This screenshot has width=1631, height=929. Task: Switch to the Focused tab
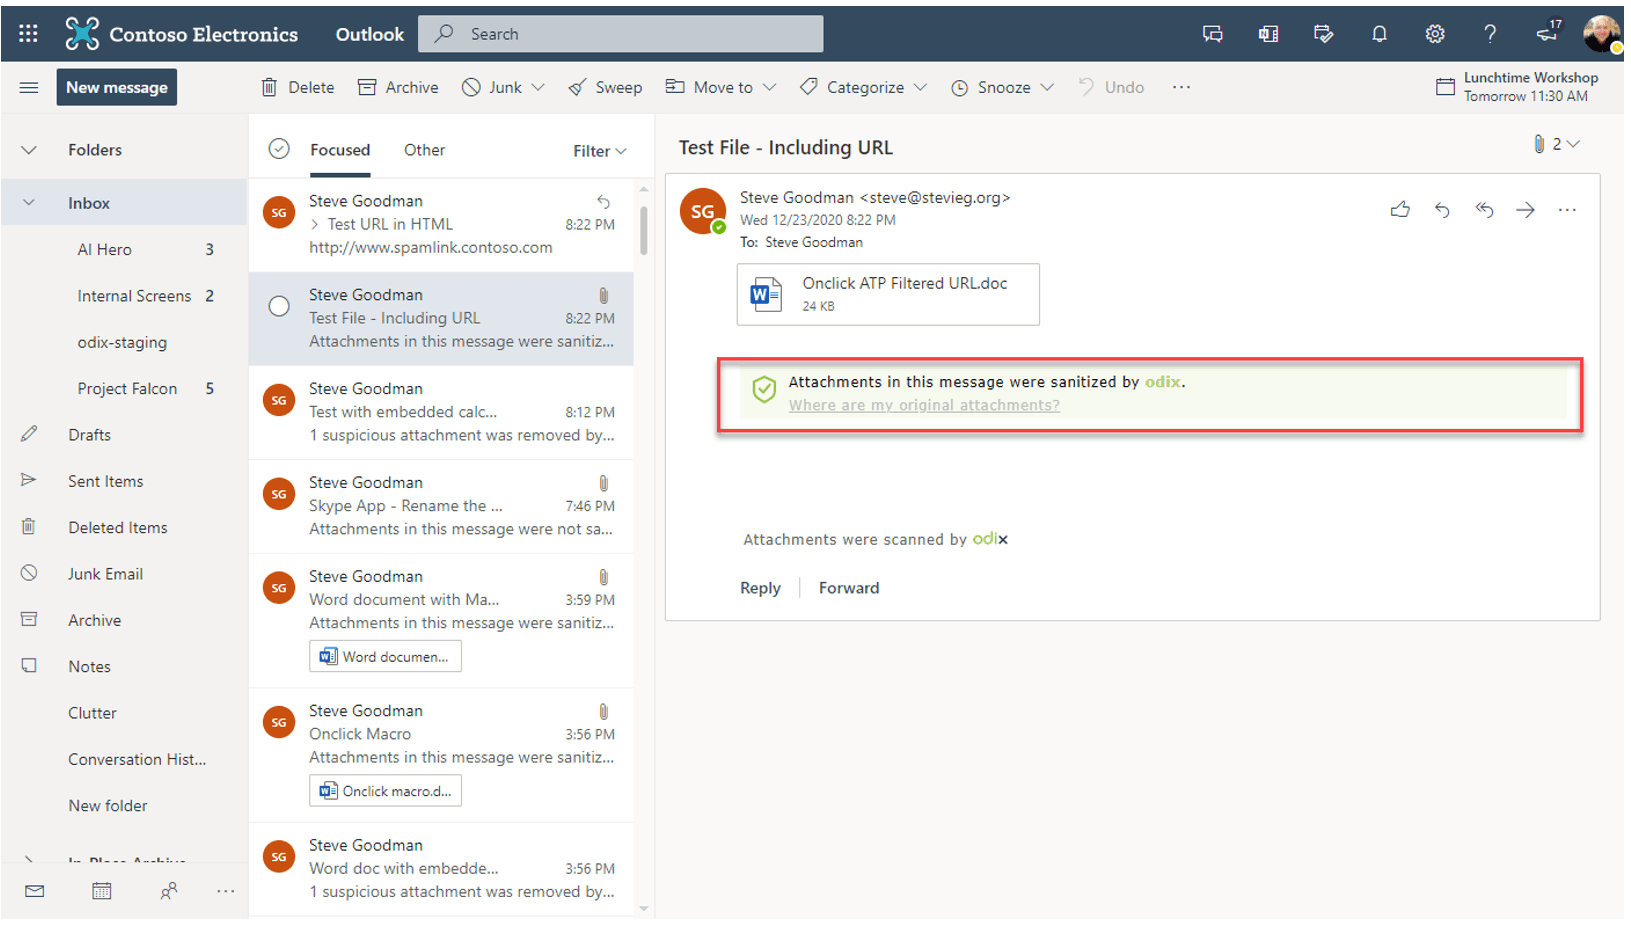click(340, 150)
